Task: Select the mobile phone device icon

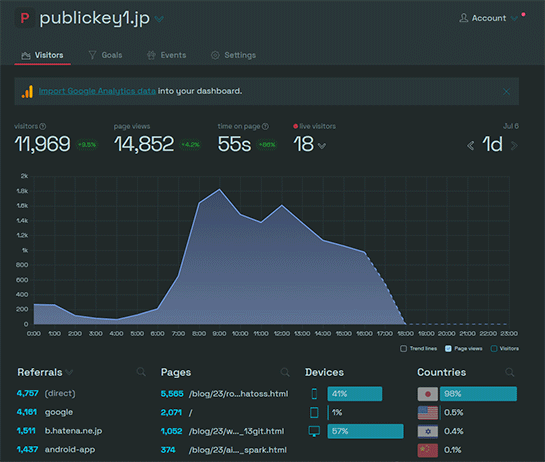Action: click(314, 394)
